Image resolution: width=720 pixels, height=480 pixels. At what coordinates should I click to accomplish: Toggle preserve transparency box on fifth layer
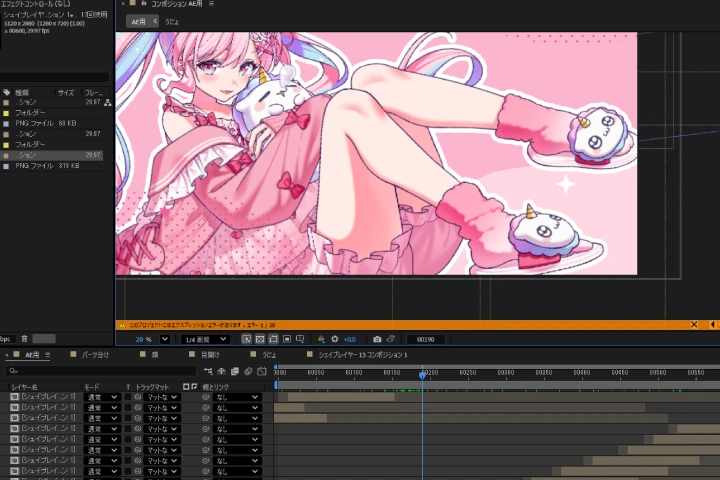128,439
